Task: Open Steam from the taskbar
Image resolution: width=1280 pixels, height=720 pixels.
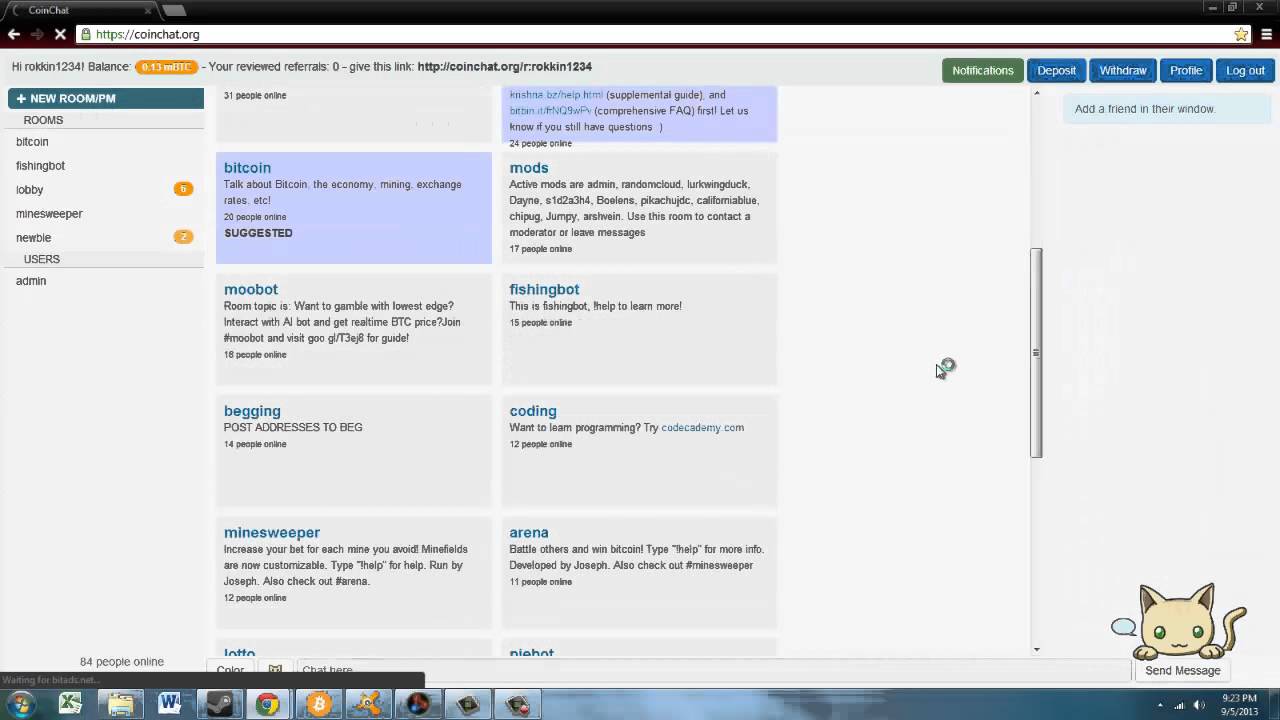Action: click(219, 704)
